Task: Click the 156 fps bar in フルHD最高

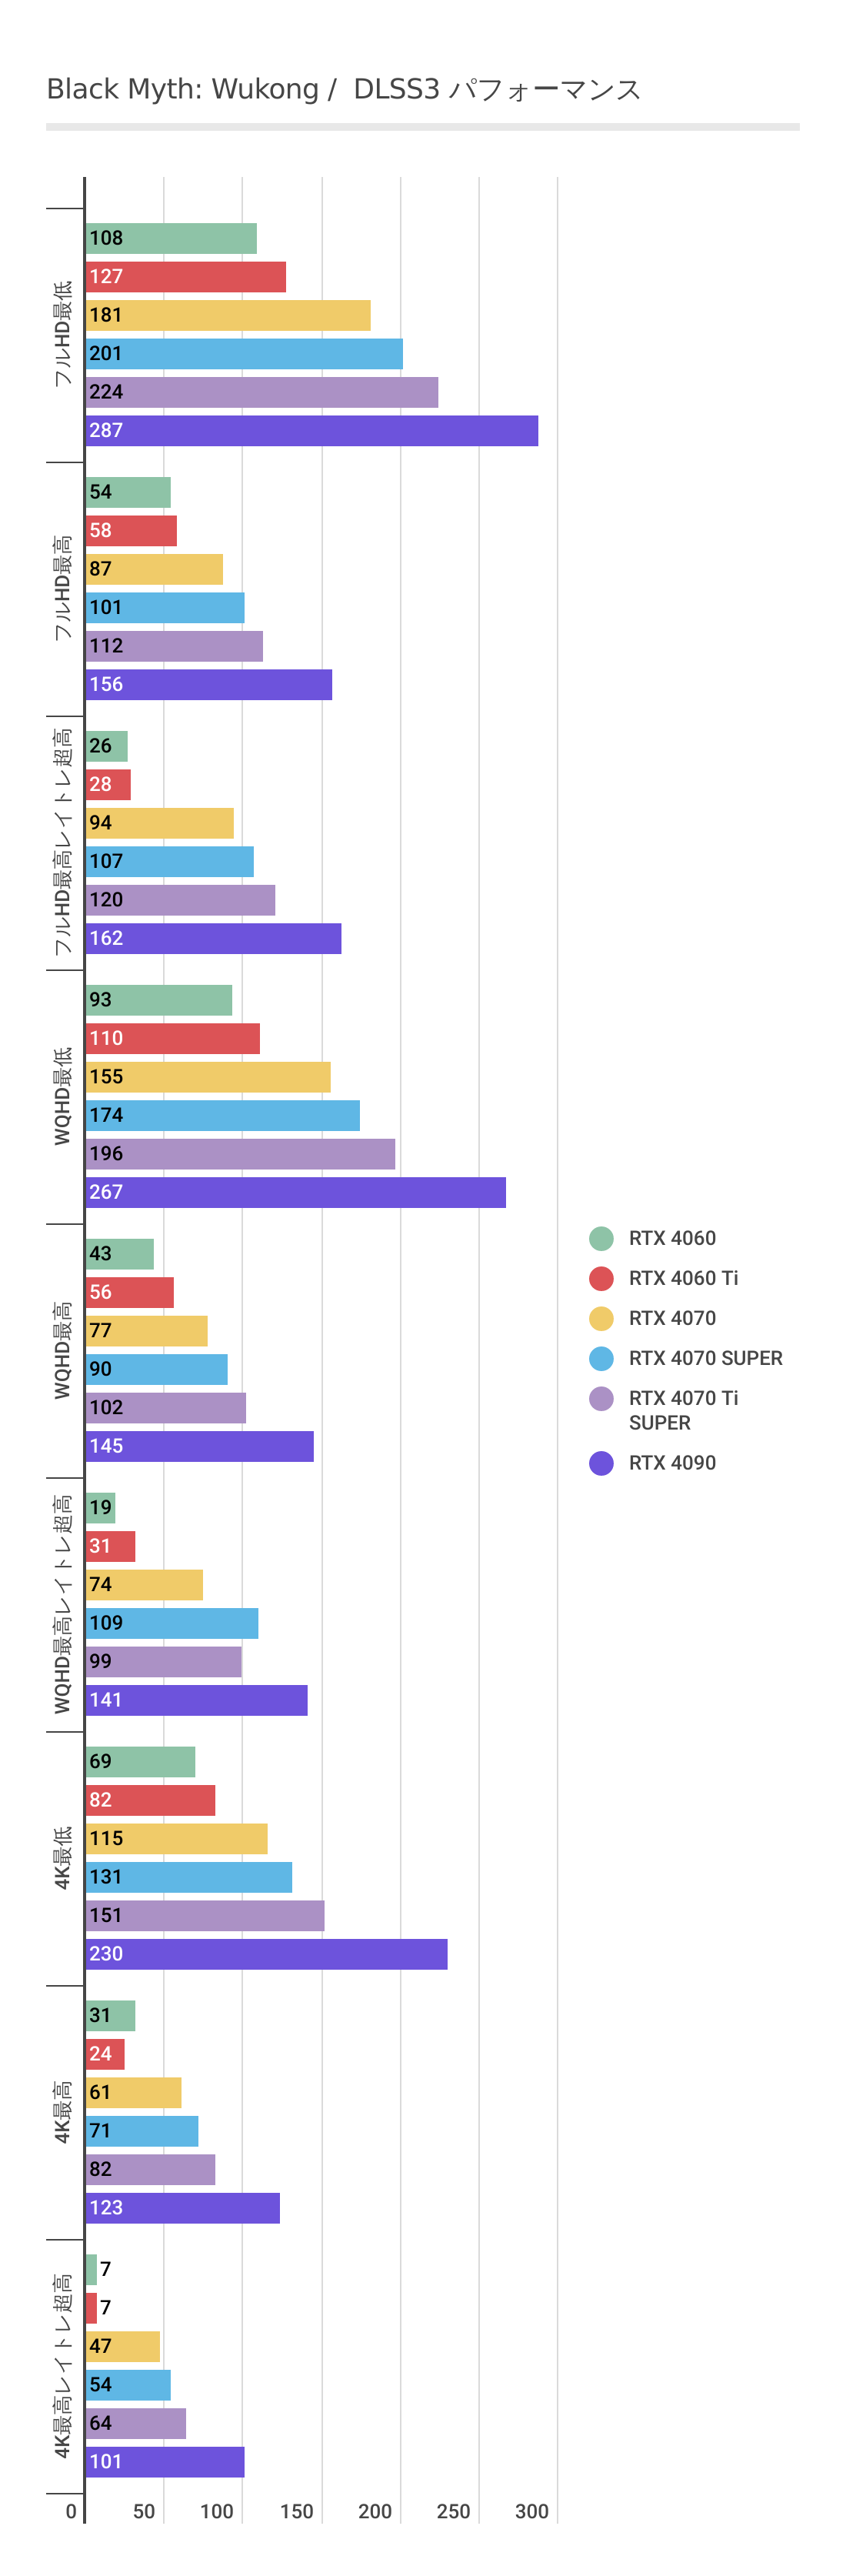Action: (209, 685)
